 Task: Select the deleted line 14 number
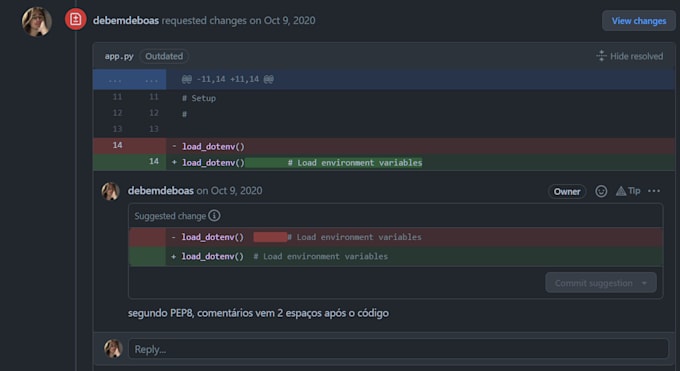pyautogui.click(x=118, y=145)
